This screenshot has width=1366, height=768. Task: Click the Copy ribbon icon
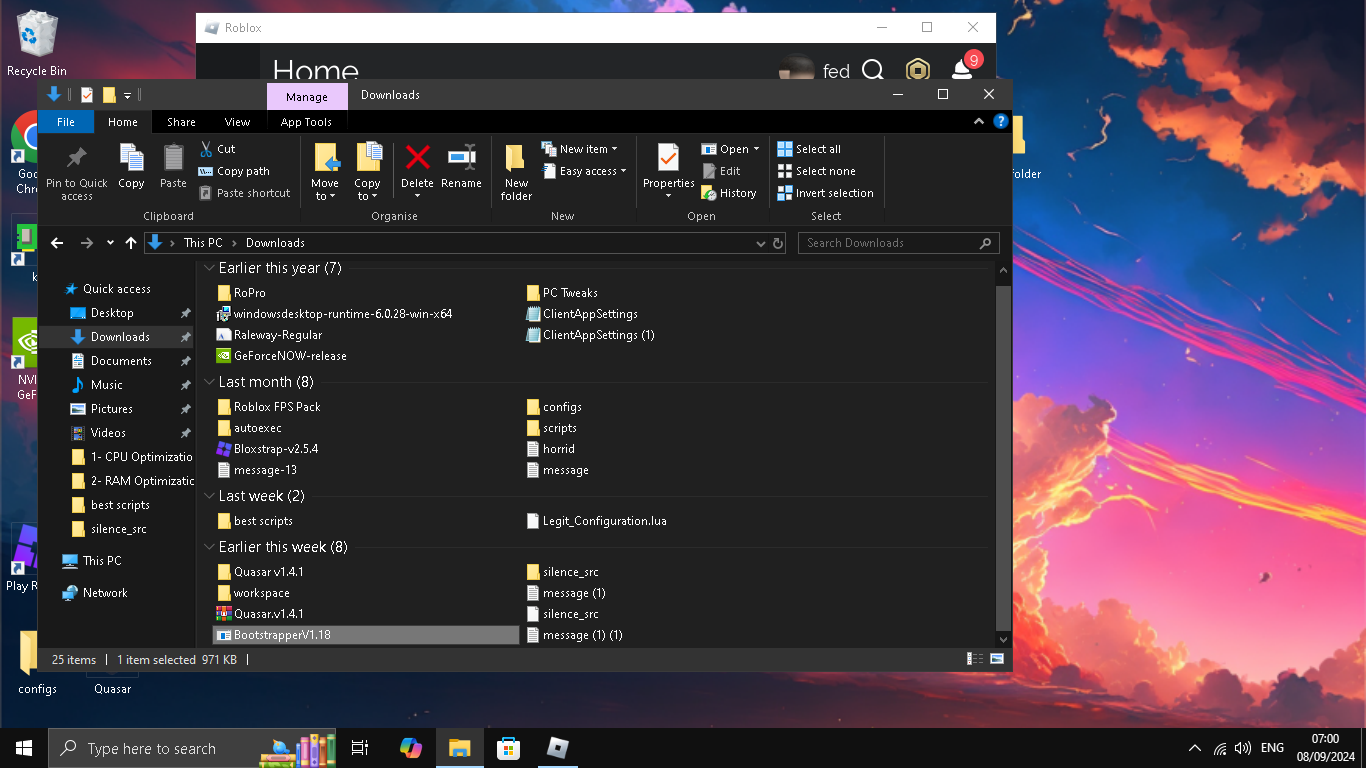point(131,158)
